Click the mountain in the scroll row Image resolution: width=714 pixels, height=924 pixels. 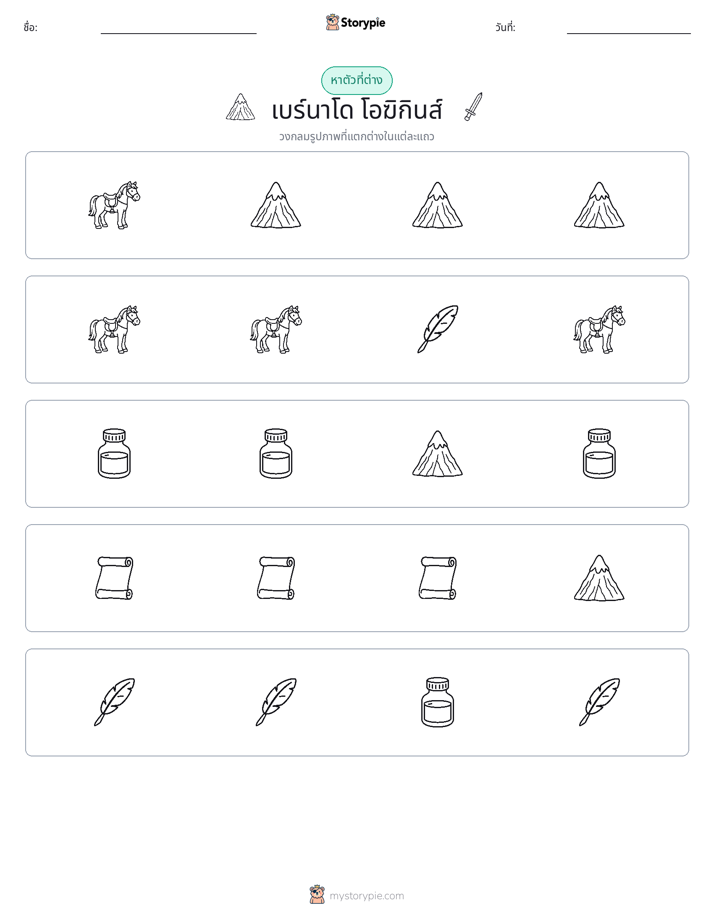point(599,578)
